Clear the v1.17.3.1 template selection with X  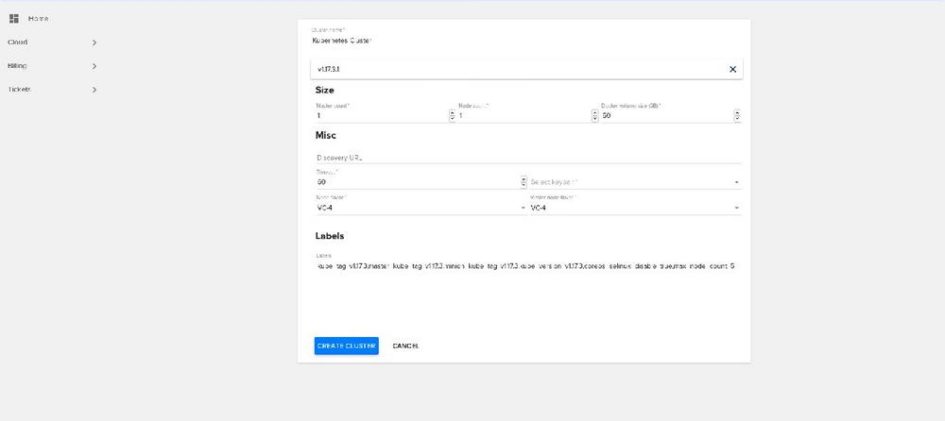coord(732,69)
